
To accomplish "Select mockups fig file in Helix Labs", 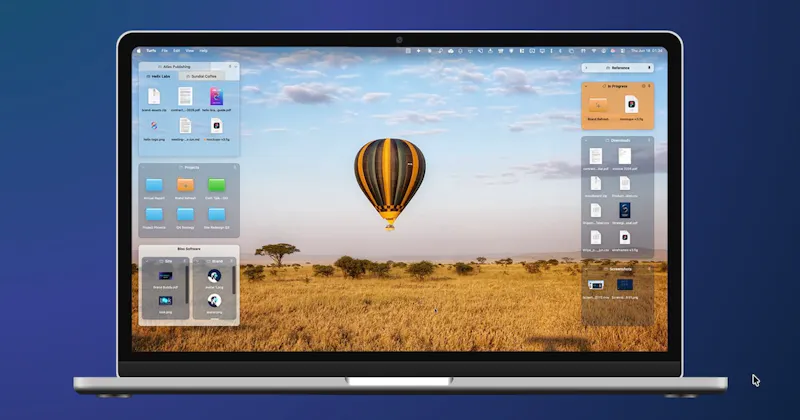I will [216, 126].
